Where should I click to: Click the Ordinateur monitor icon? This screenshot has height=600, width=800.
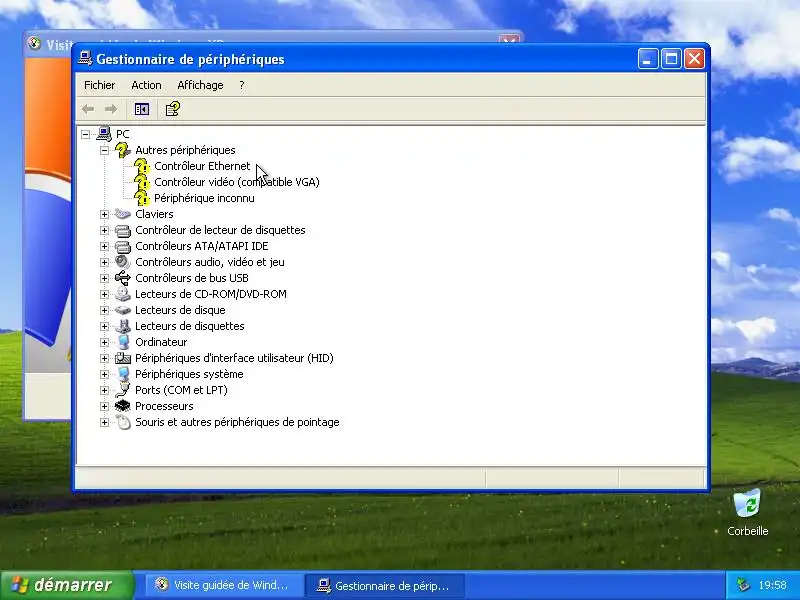click(123, 342)
